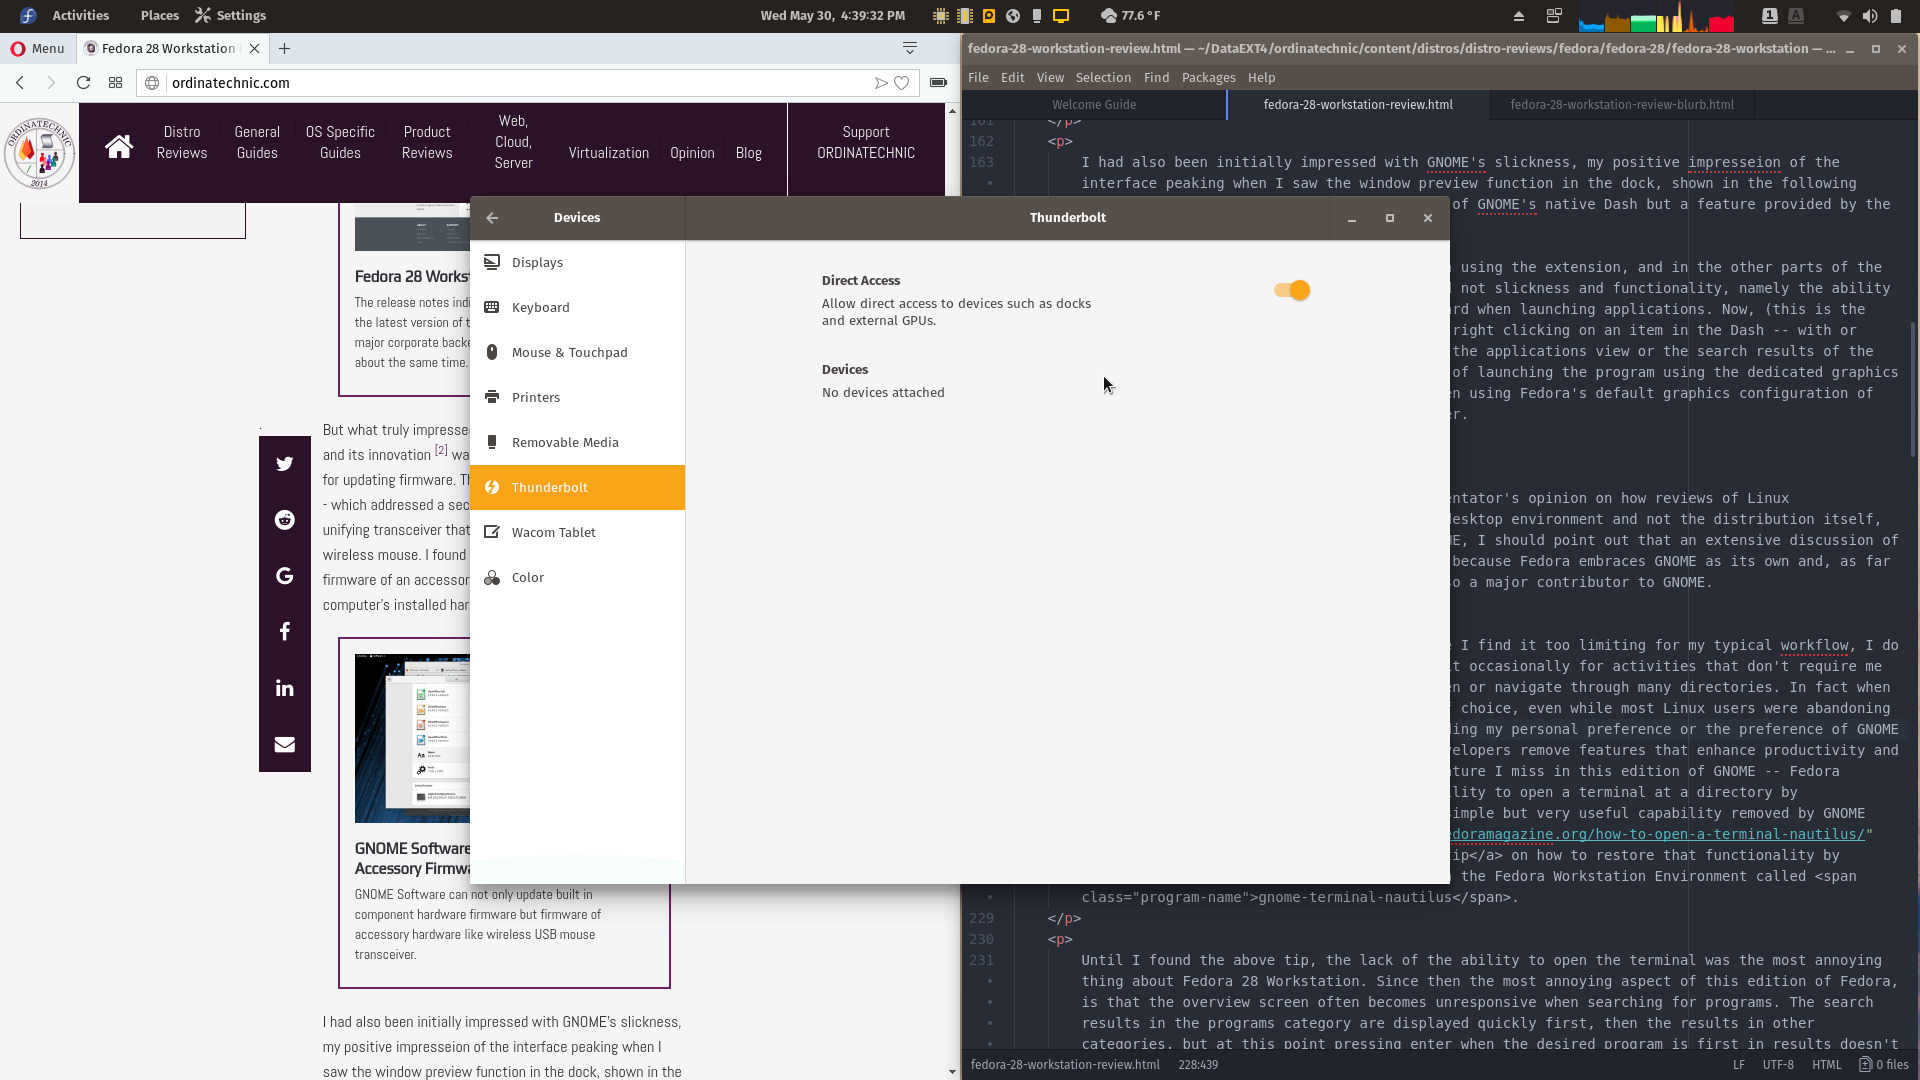The image size is (1920, 1080).
Task: Select the Keyboard settings entry
Action: point(577,307)
